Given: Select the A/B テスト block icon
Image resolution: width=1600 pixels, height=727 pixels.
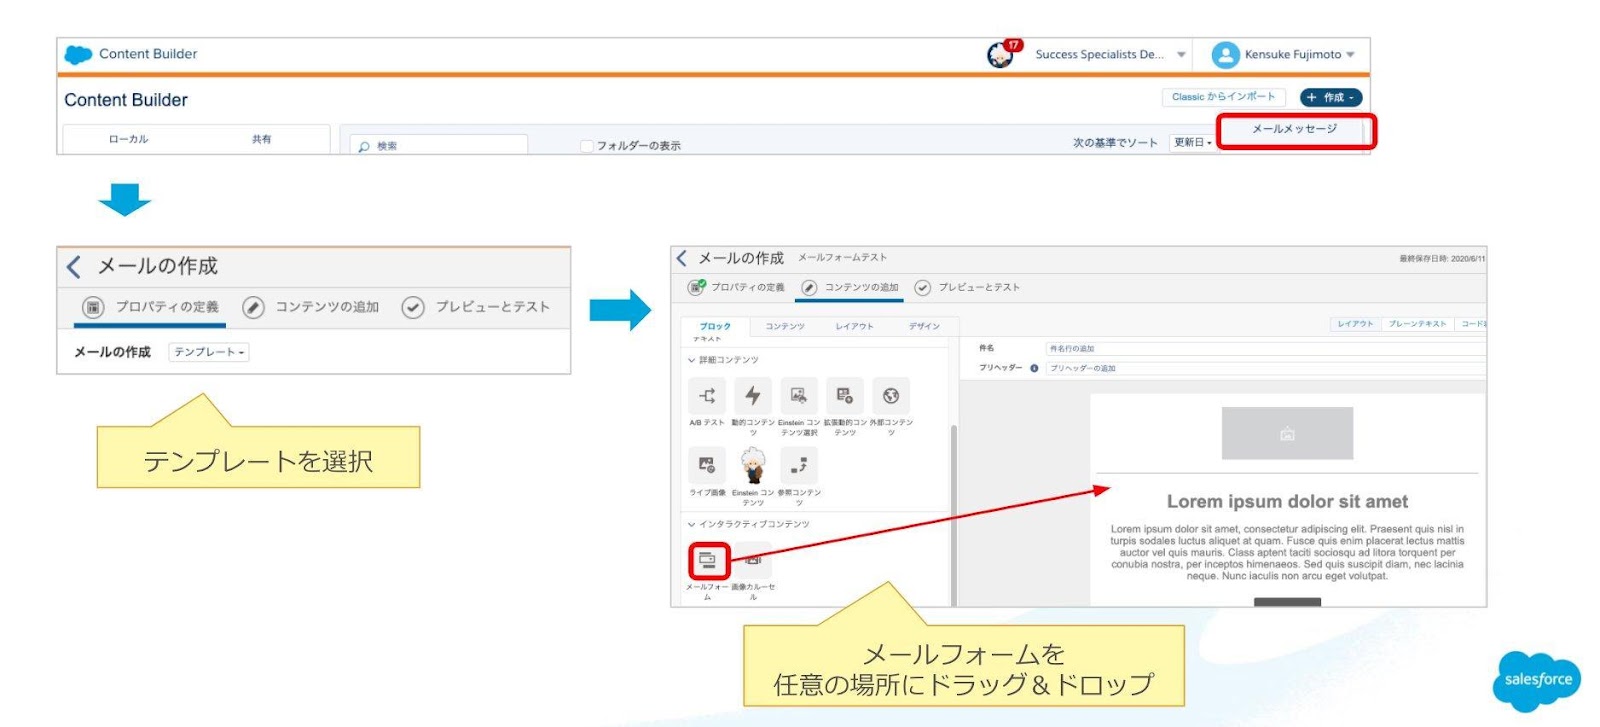Looking at the screenshot, I should point(707,396).
